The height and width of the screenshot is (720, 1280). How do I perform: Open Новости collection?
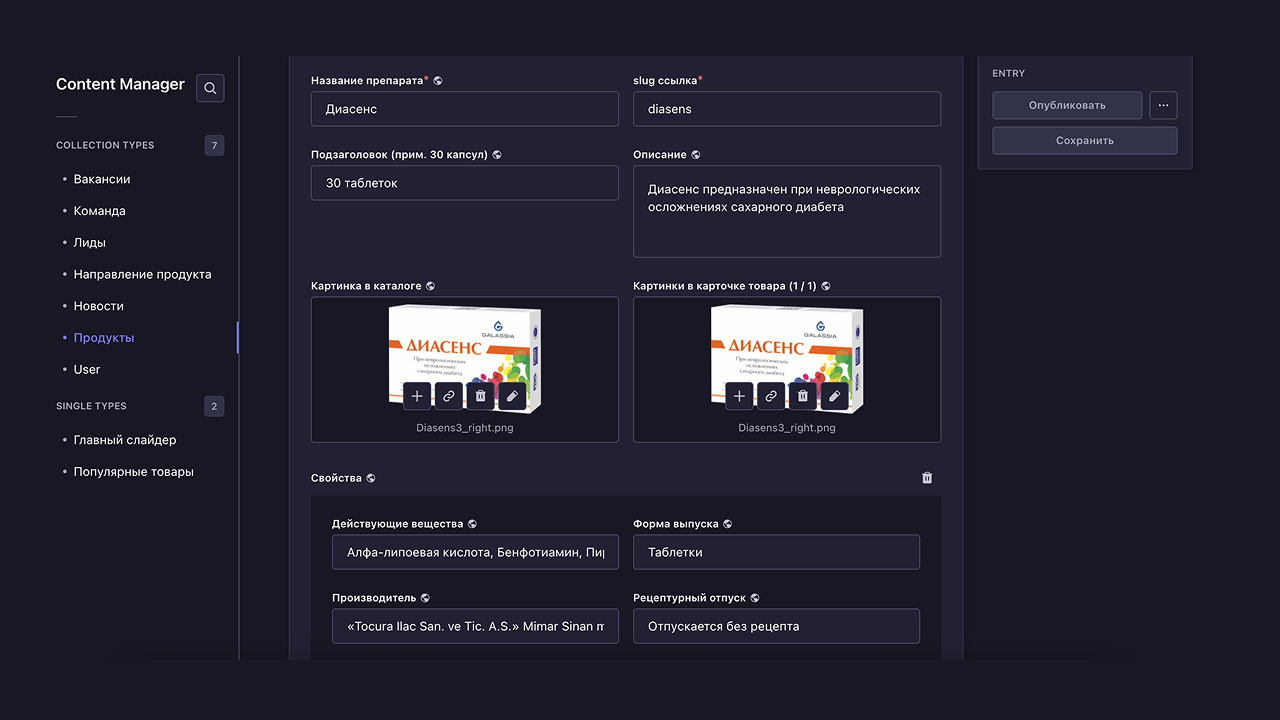click(99, 306)
